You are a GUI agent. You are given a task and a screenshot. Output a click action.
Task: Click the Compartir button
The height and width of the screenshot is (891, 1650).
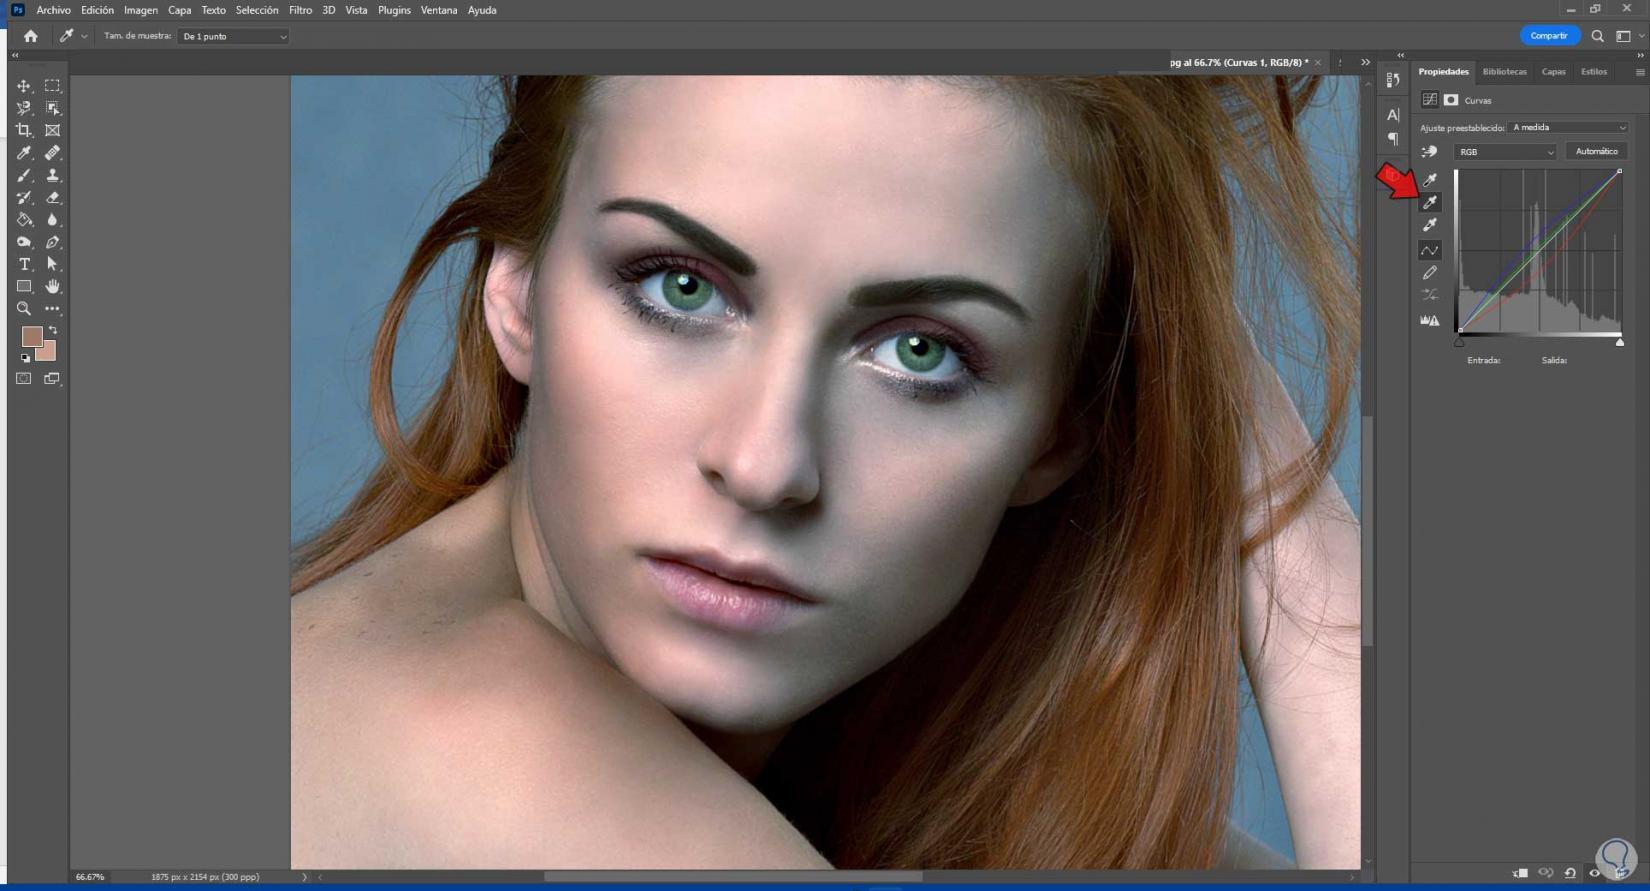[x=1549, y=36]
